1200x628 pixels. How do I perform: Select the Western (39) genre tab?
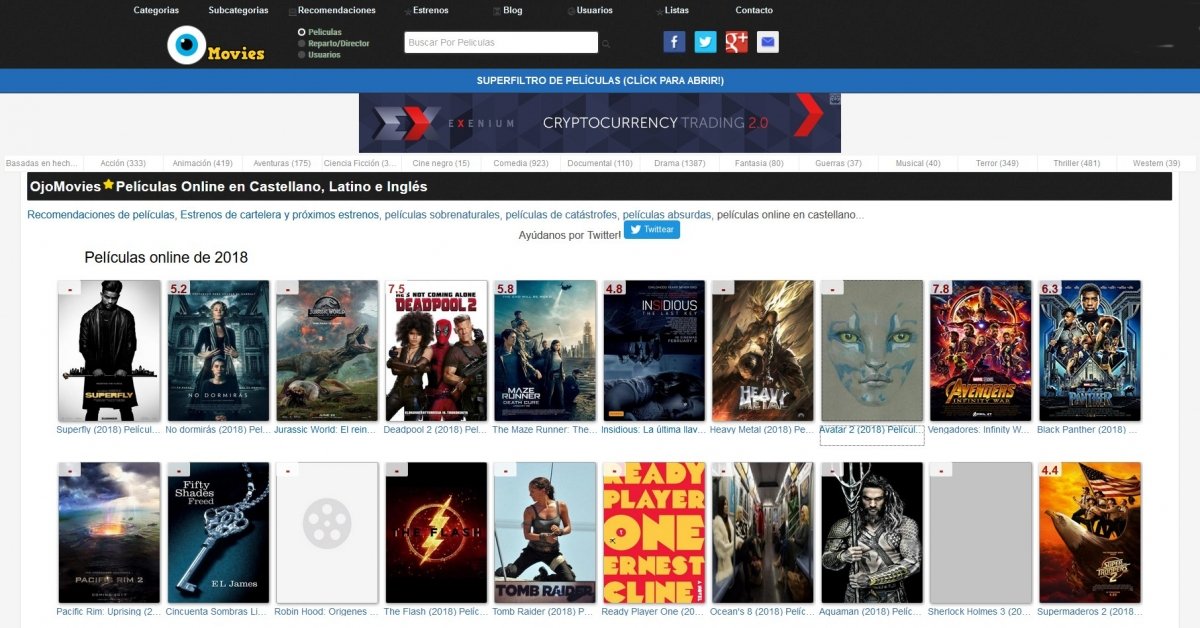coord(1156,163)
